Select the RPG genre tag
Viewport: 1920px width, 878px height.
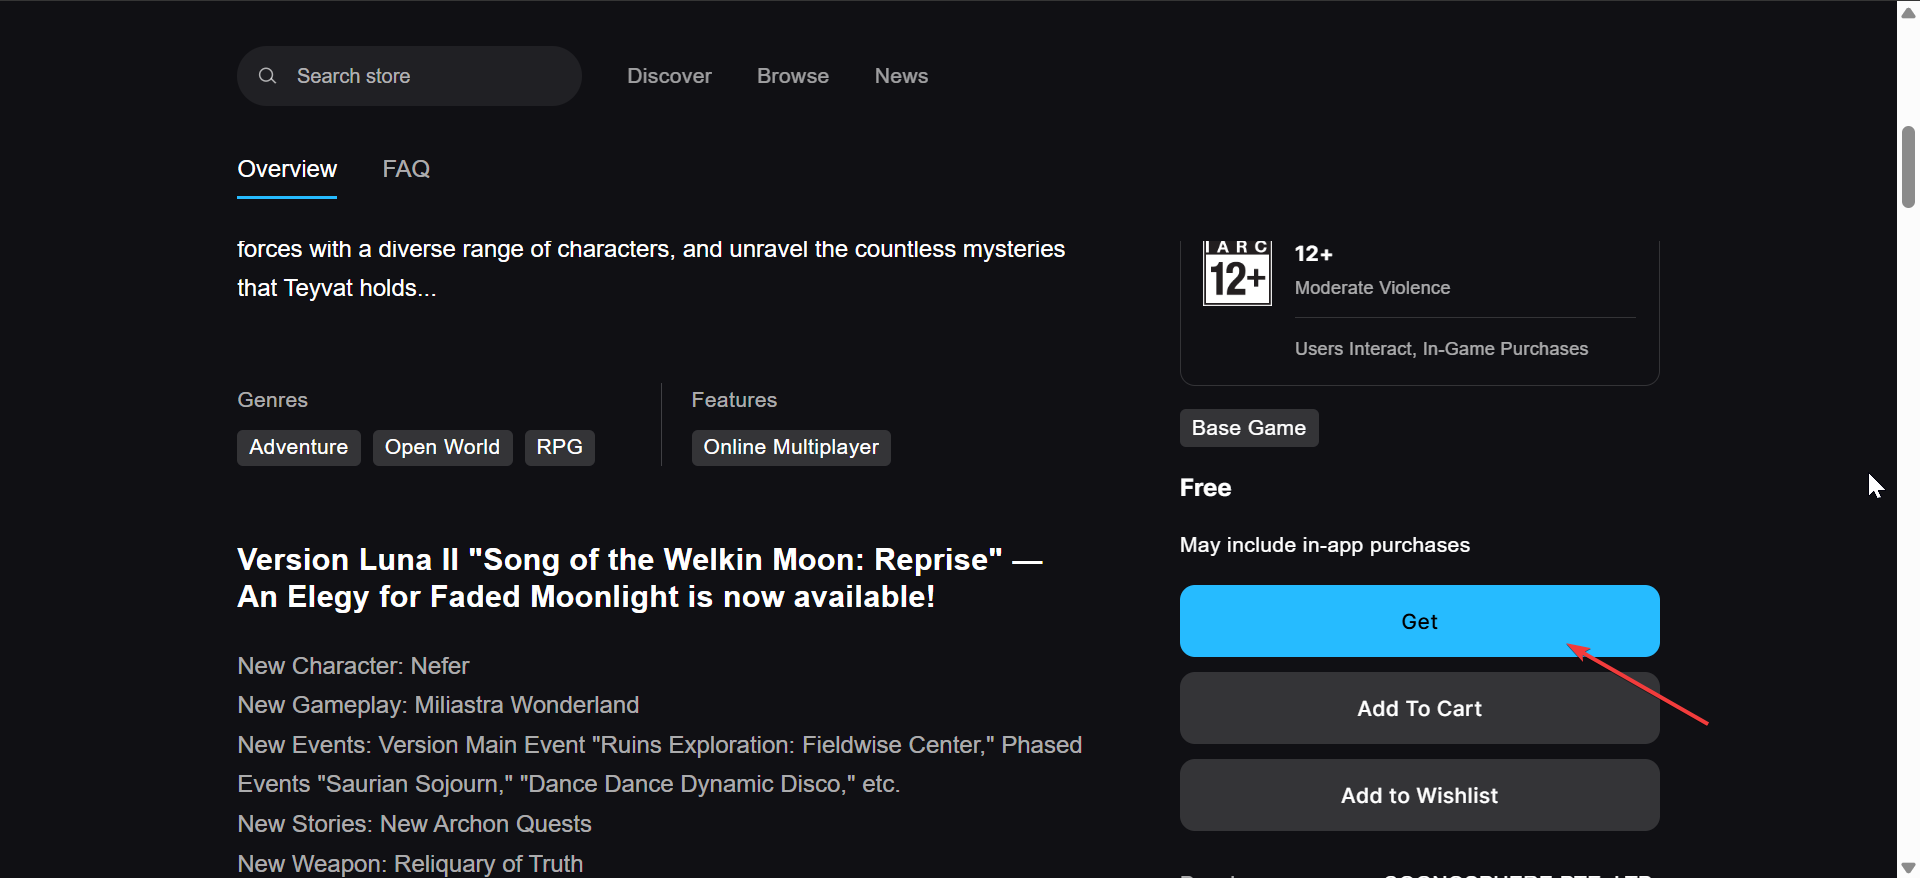559,447
